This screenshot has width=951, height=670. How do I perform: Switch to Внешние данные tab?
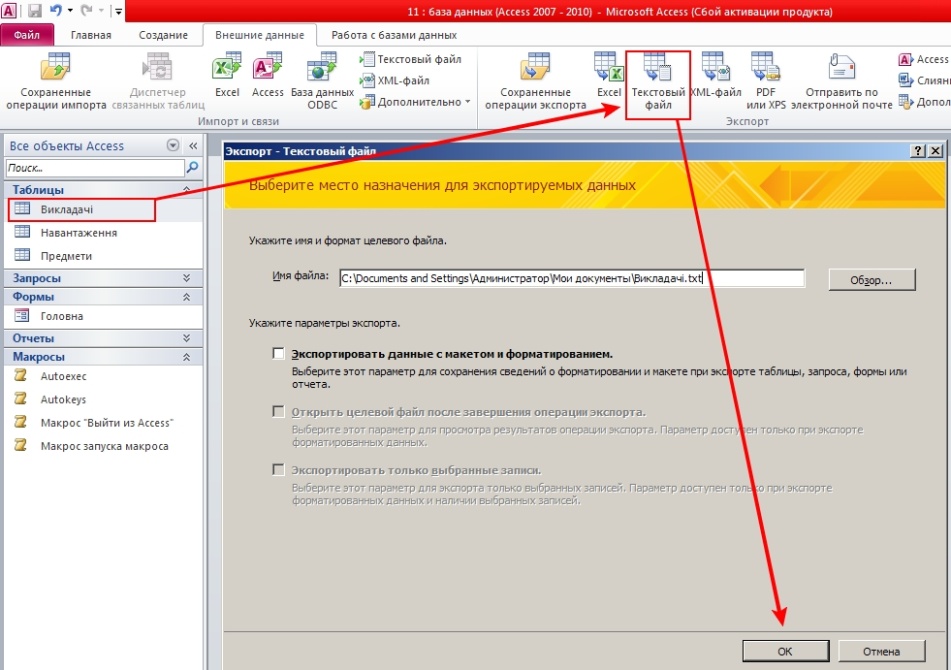(x=260, y=35)
